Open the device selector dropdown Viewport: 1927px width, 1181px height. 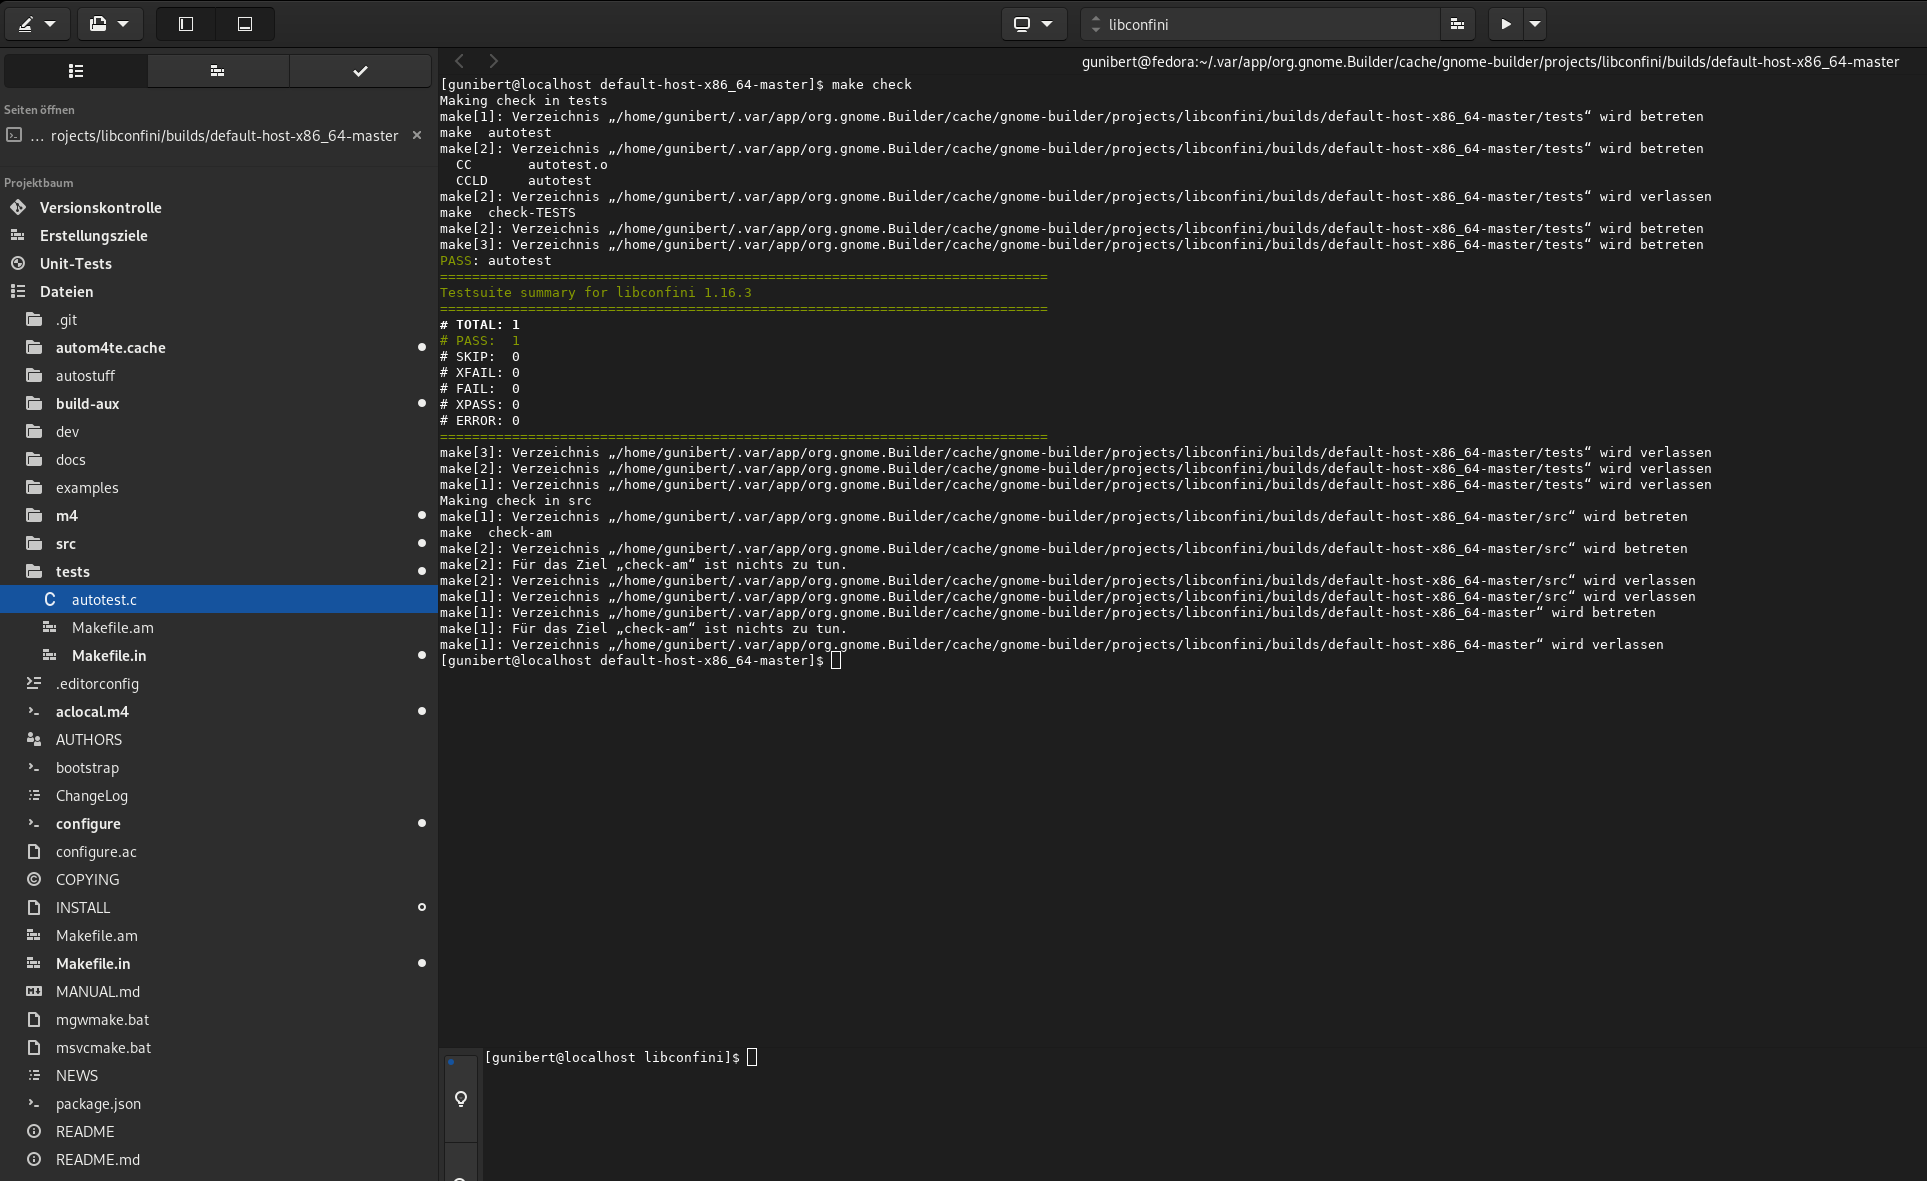point(1034,24)
